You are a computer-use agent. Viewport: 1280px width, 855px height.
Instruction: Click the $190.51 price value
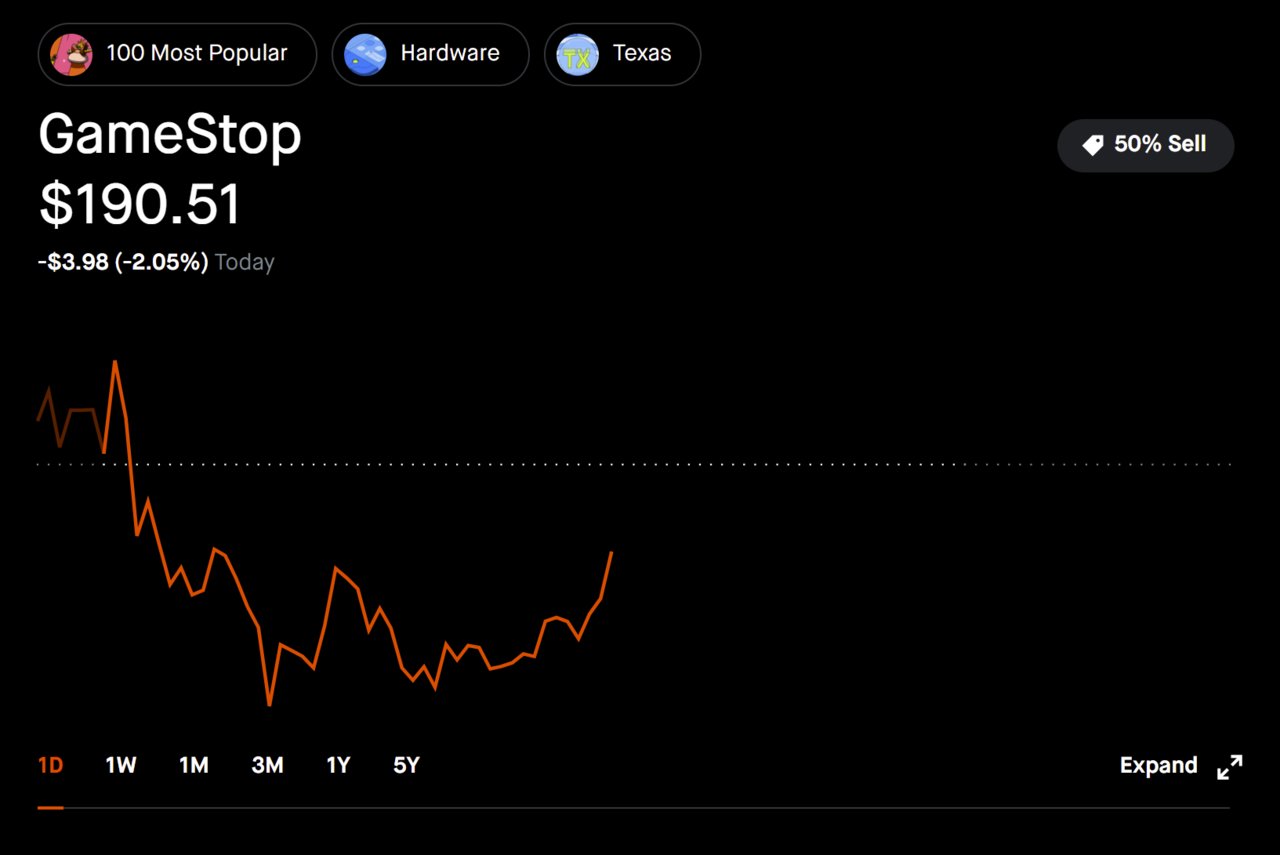(140, 205)
